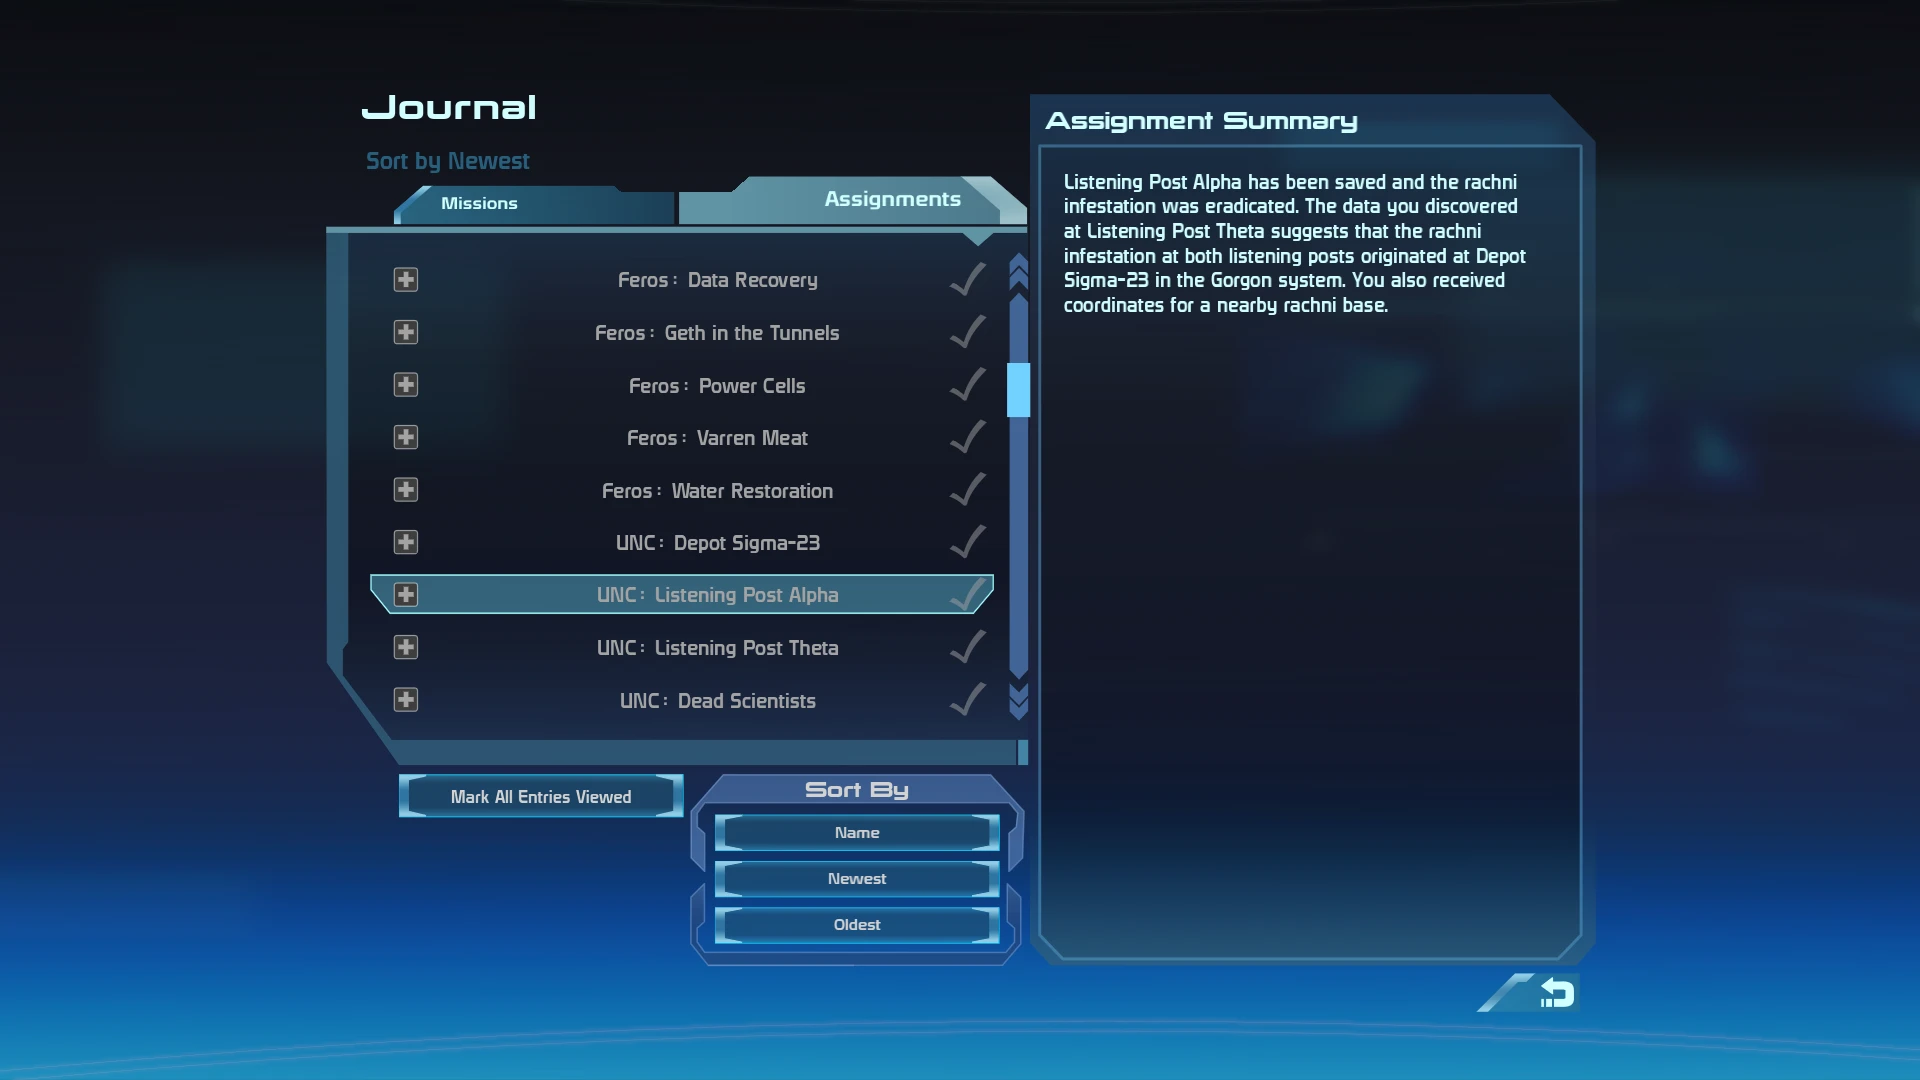The width and height of the screenshot is (1920, 1080).
Task: Click the journal list scrollbar thumb
Action: click(x=1018, y=390)
